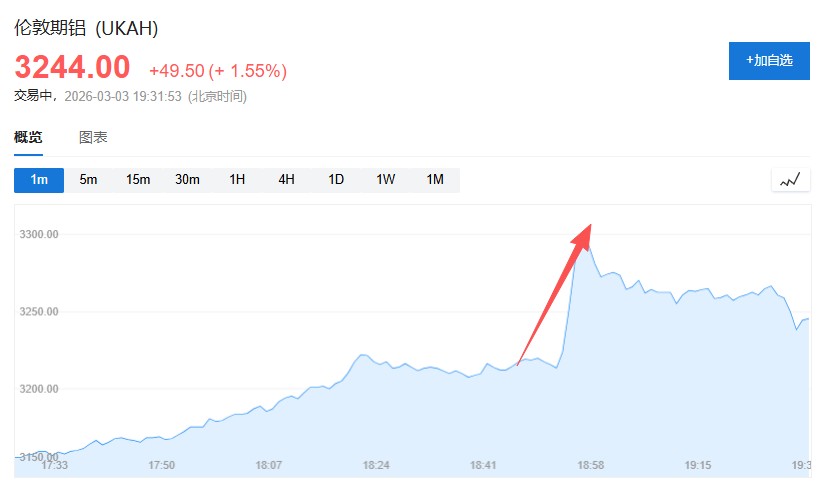
Task: Click the line chart type icon
Action: pos(790,180)
